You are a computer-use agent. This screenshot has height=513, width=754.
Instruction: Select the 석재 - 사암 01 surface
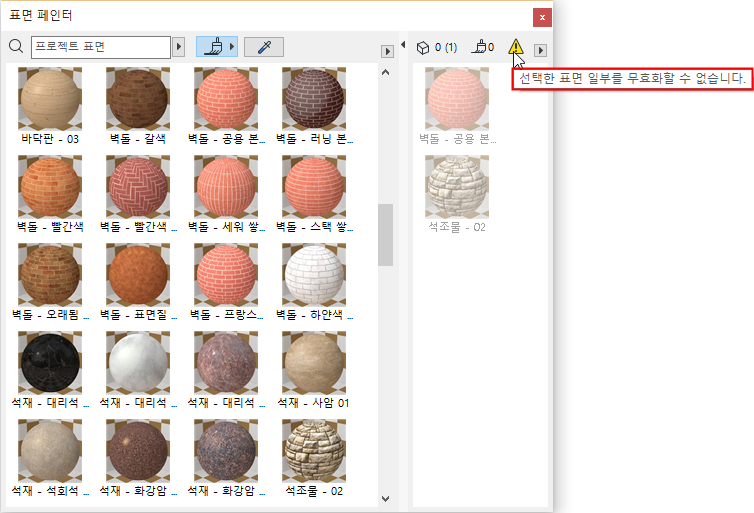[x=314, y=370]
